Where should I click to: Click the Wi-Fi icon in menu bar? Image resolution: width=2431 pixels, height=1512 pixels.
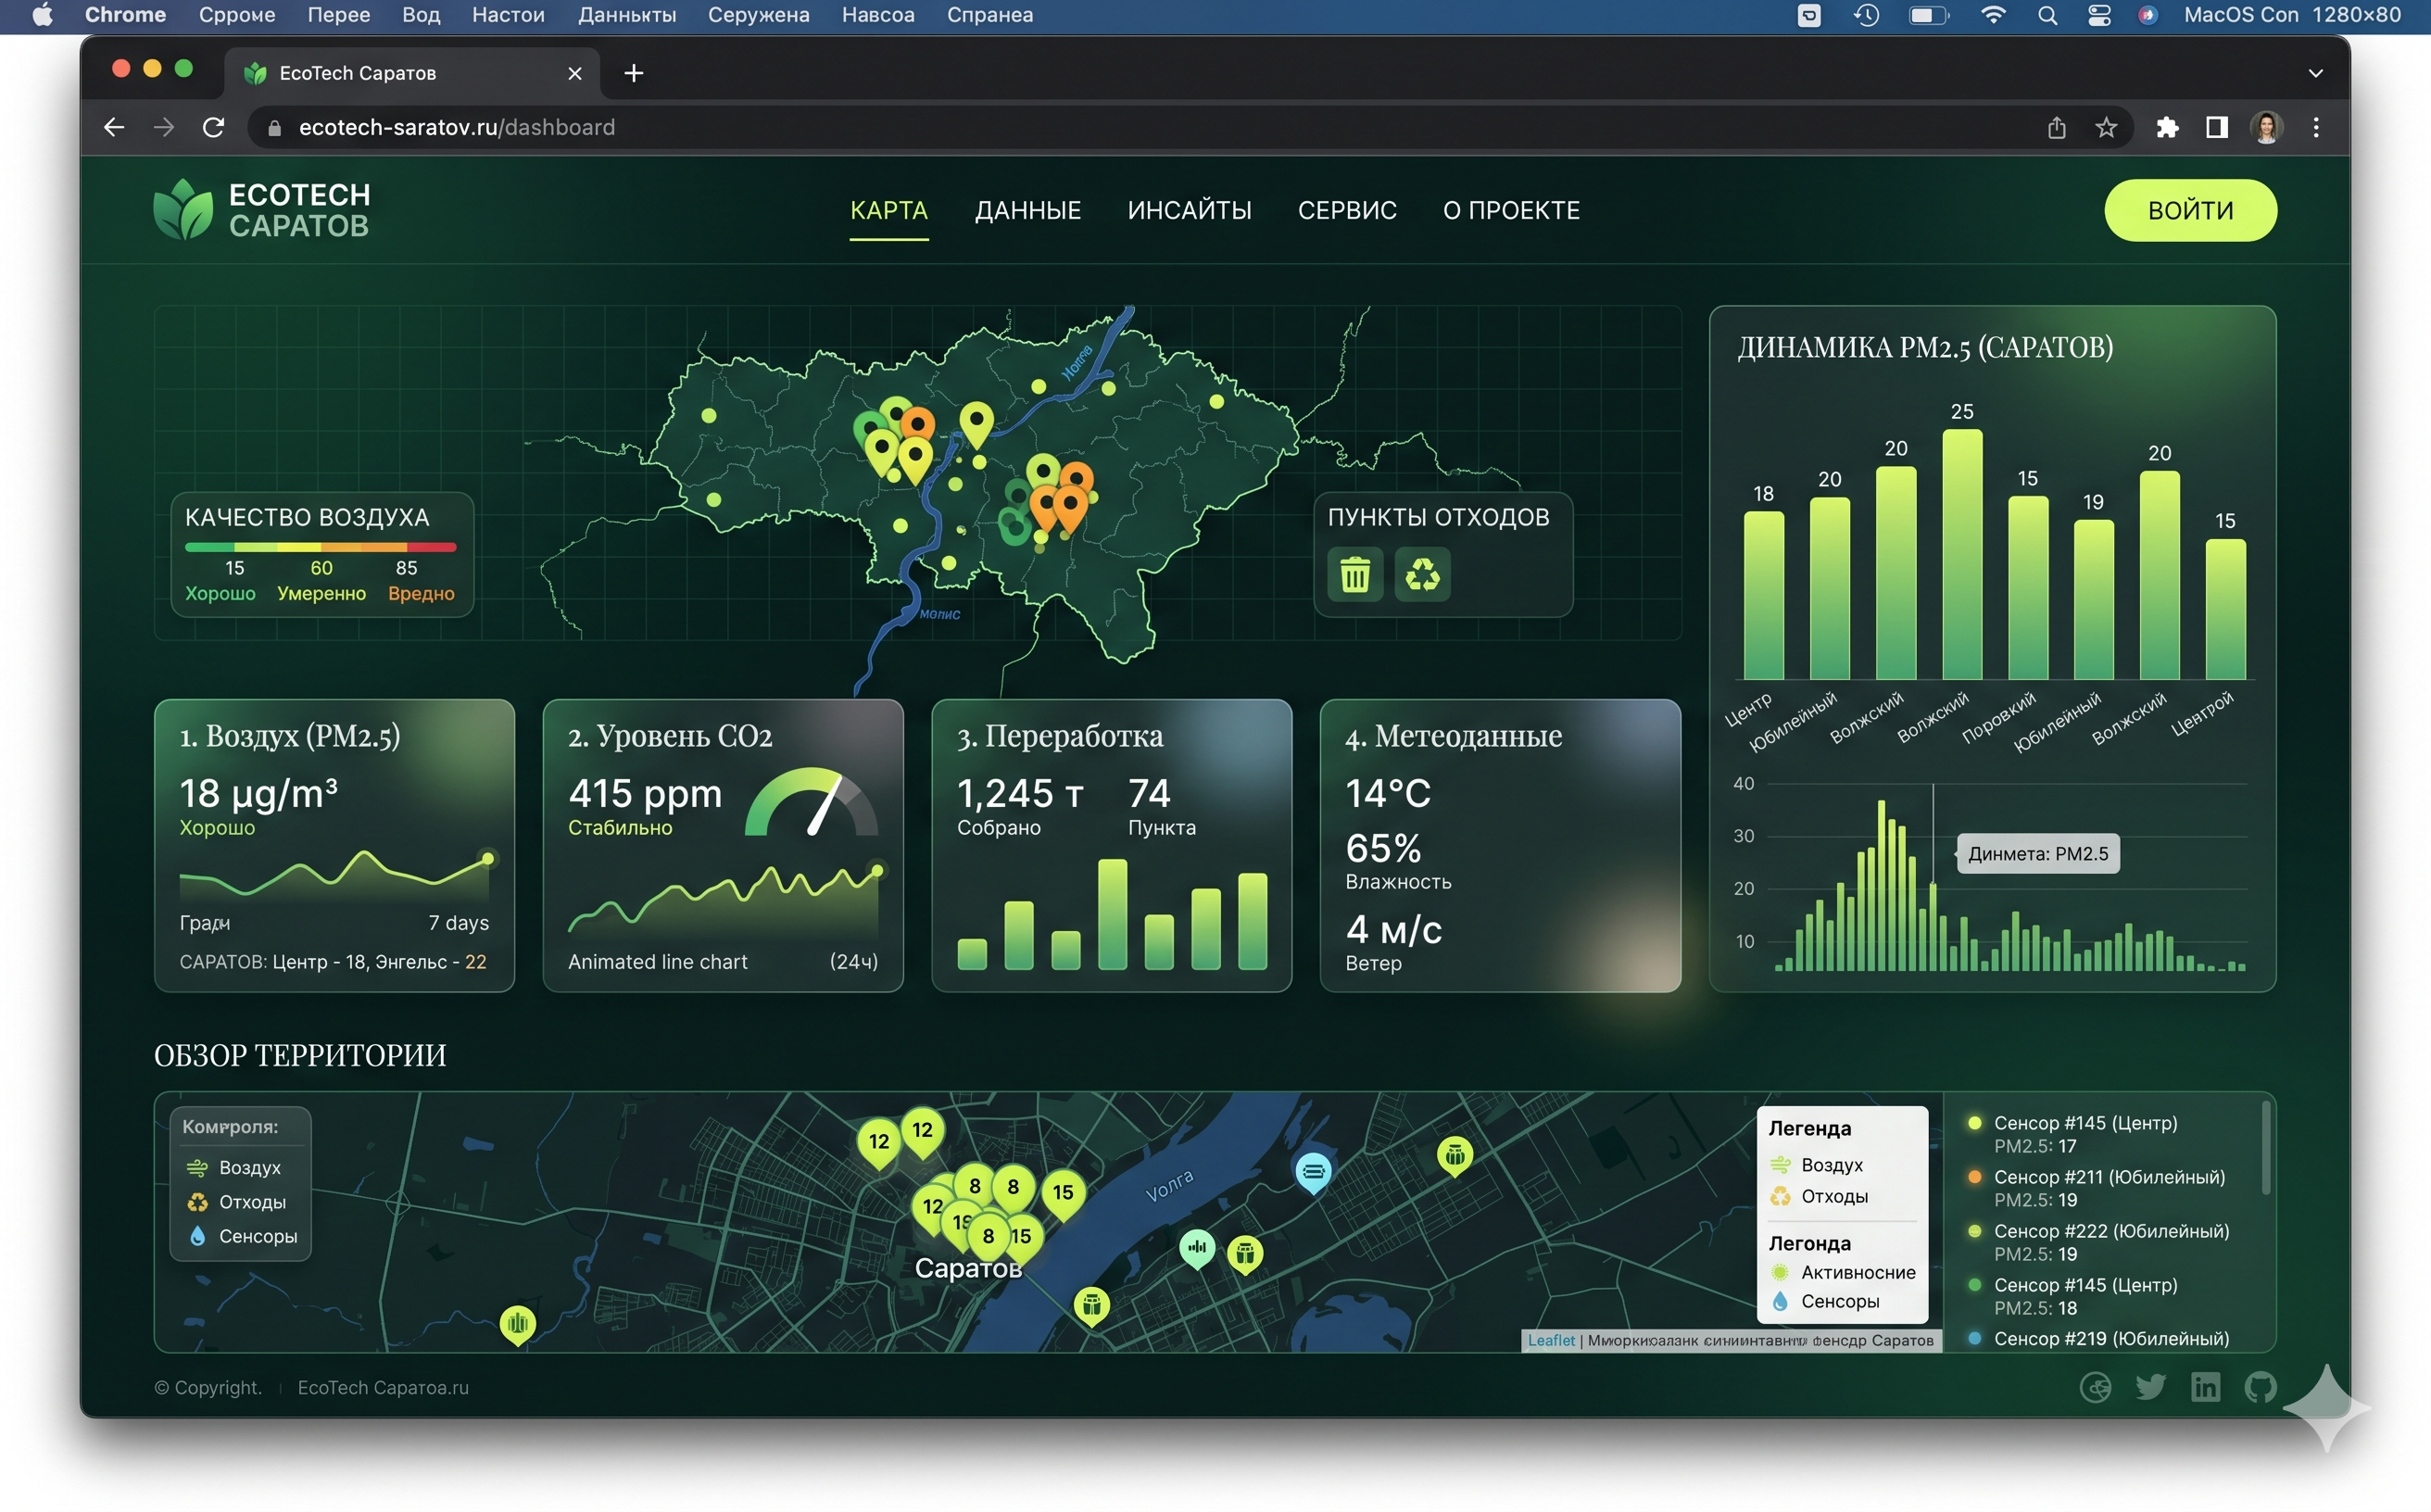pos(1993,15)
